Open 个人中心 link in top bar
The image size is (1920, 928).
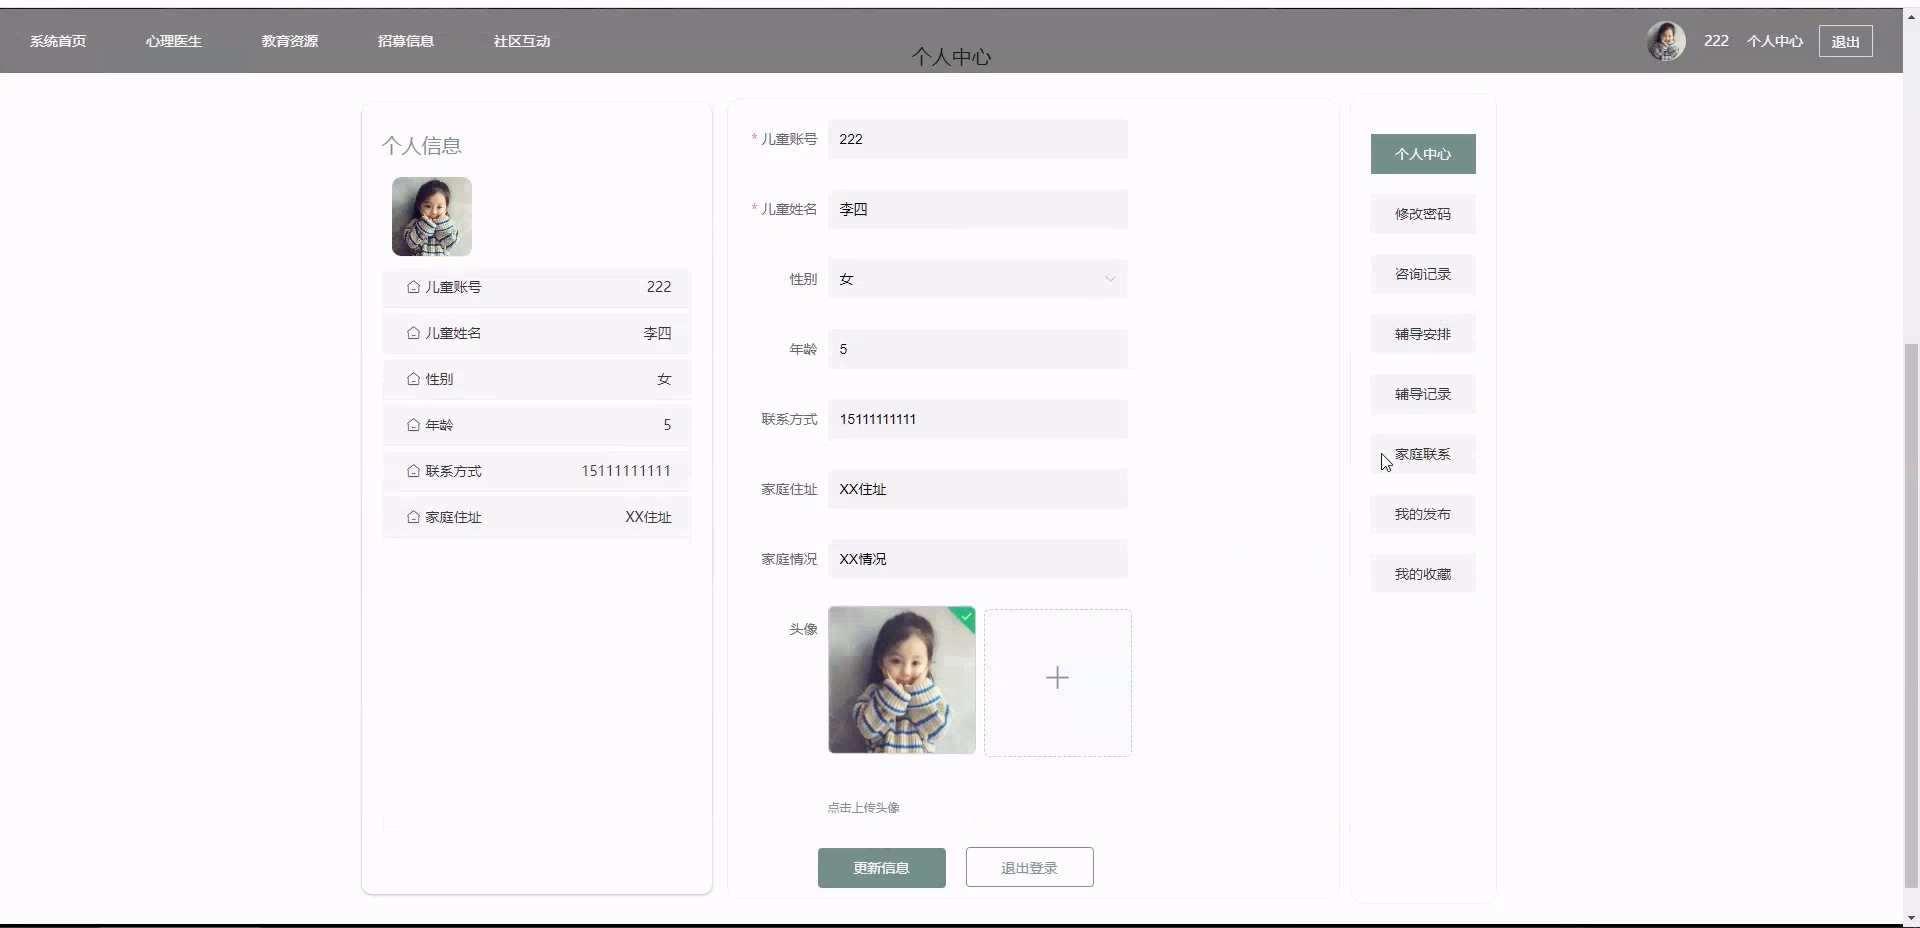coord(1775,41)
